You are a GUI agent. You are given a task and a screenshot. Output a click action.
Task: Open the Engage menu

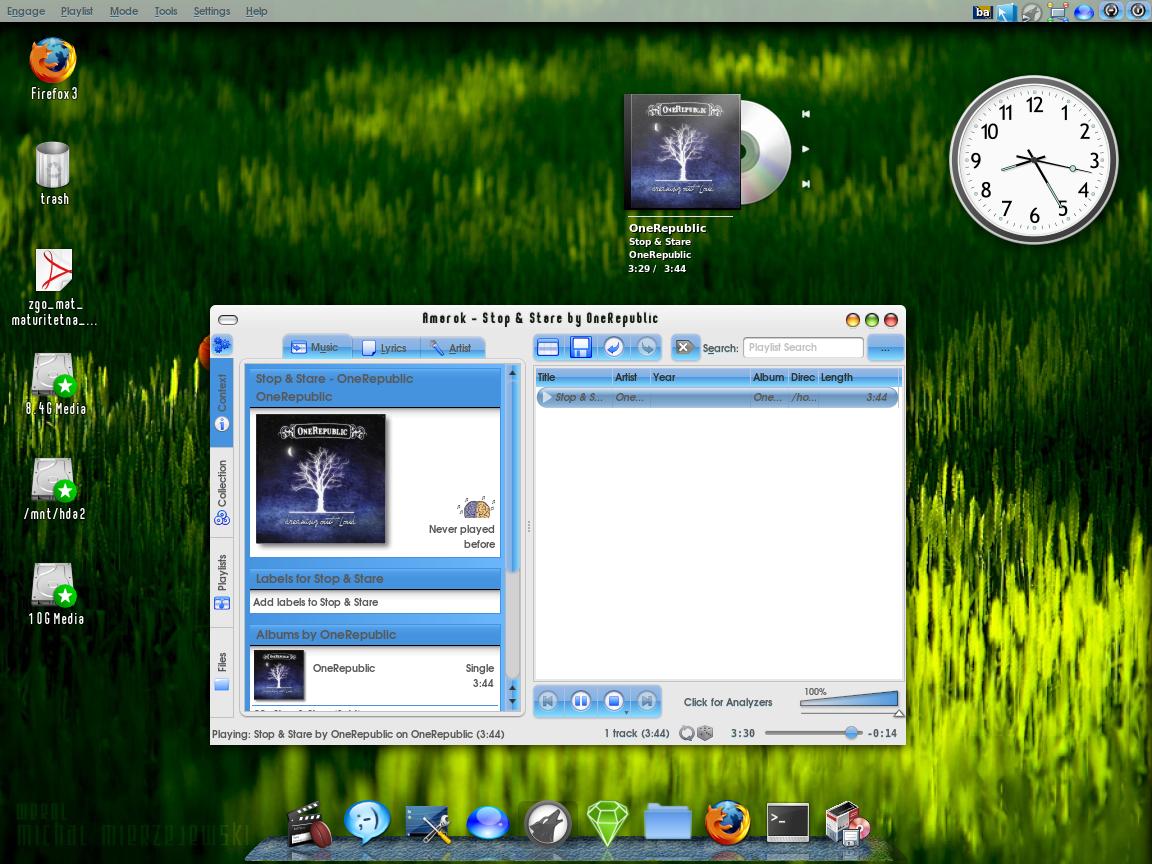[26, 11]
